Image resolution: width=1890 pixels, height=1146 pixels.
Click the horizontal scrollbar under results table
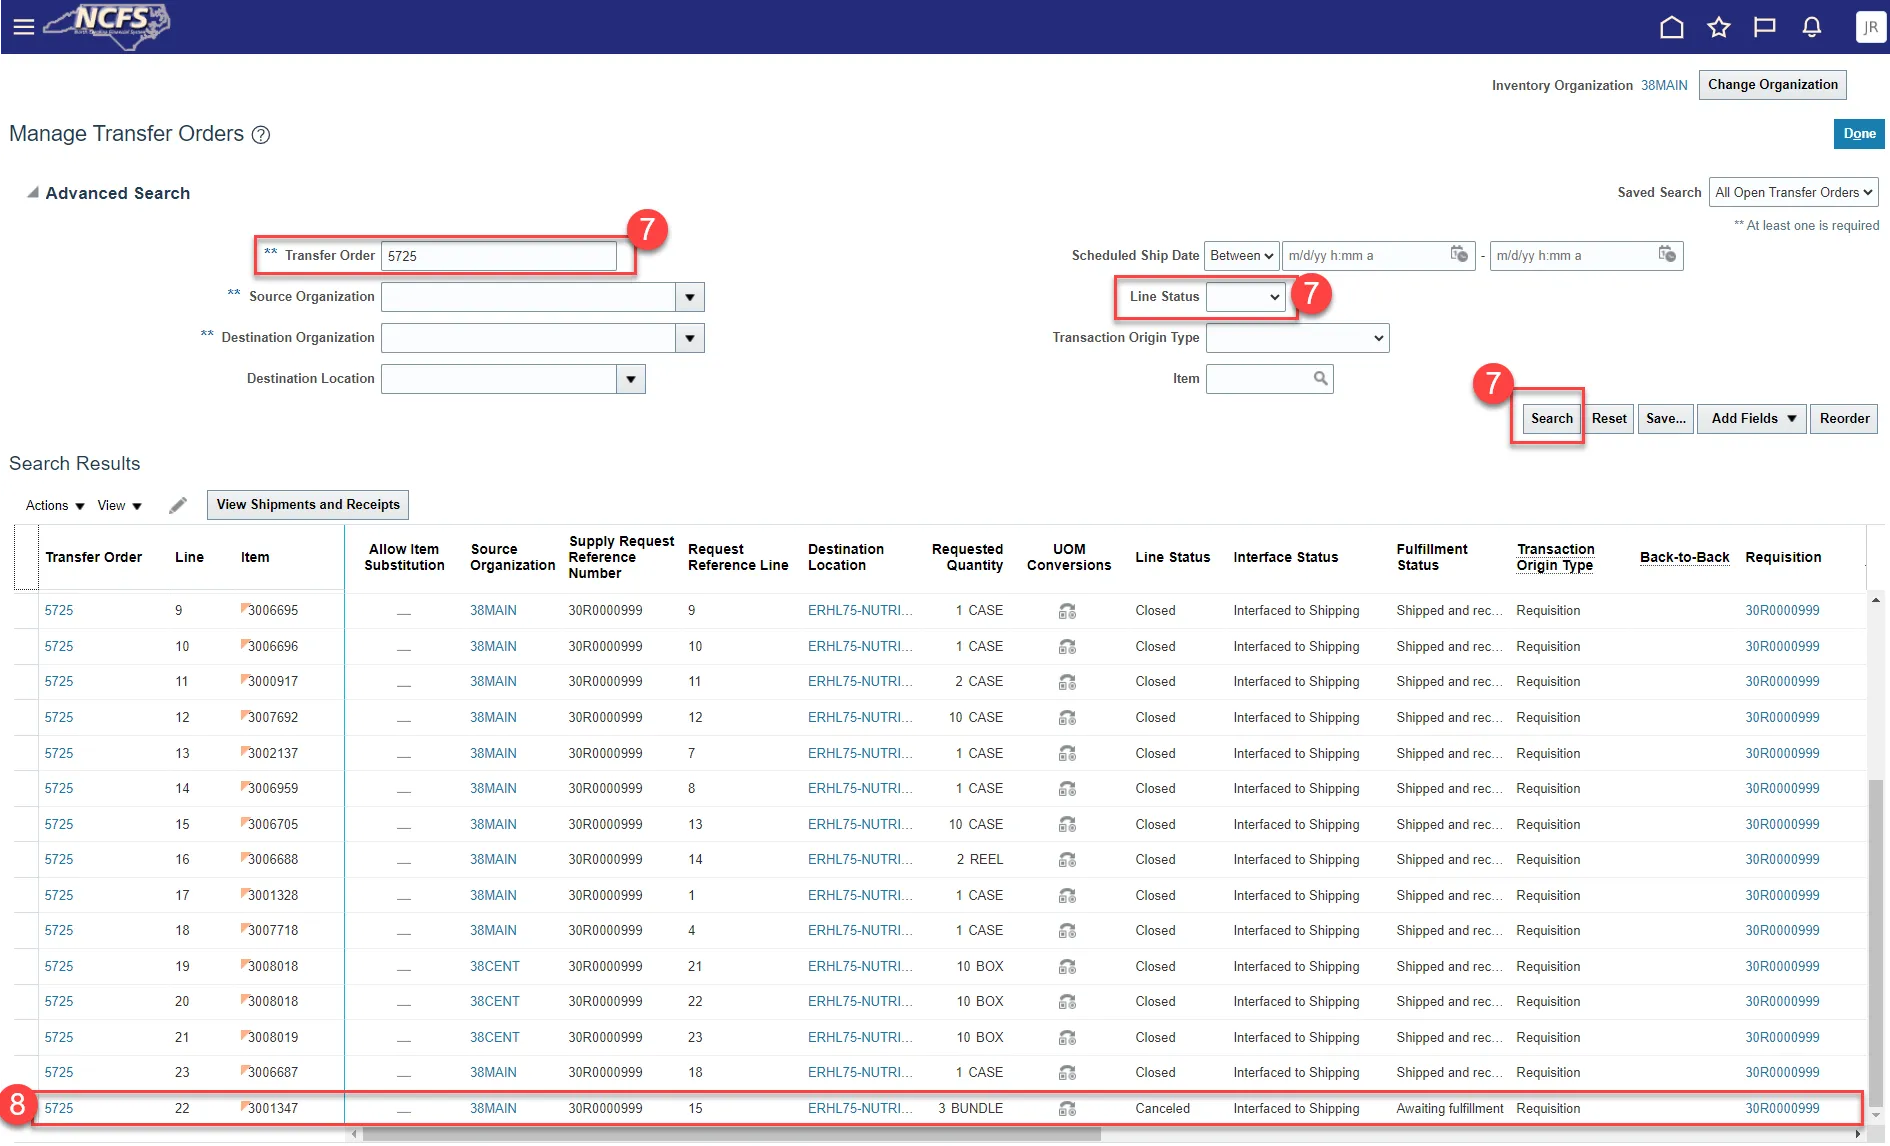pyautogui.click(x=730, y=1134)
